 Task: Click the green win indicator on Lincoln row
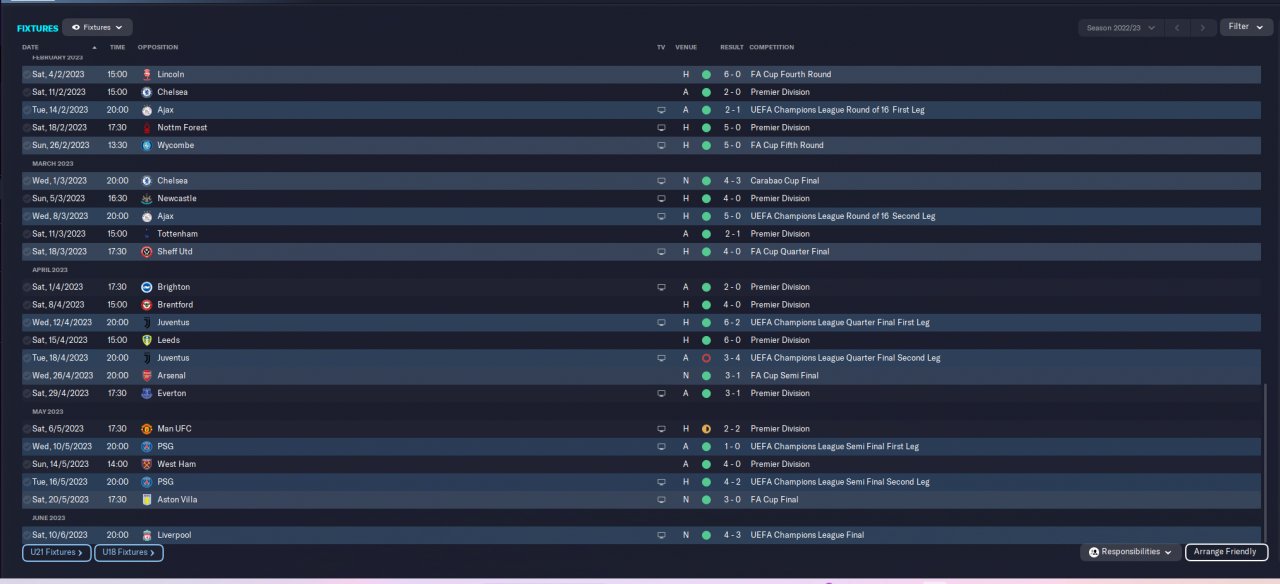click(x=706, y=74)
